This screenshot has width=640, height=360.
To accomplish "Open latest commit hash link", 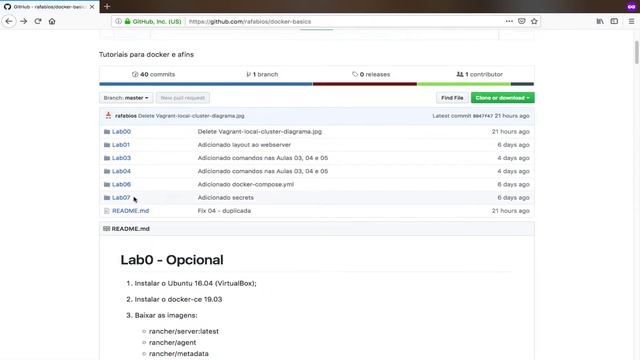I will tap(482, 116).
